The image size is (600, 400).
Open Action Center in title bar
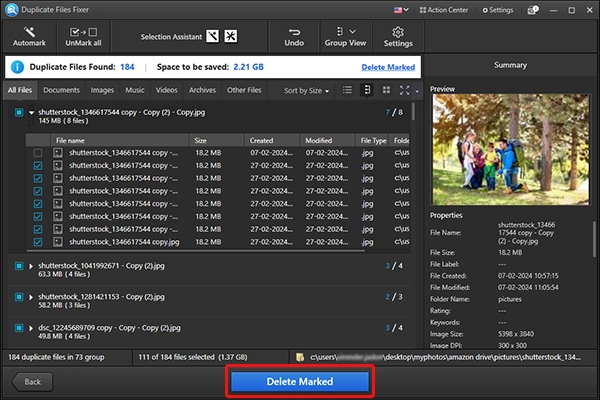tap(443, 10)
